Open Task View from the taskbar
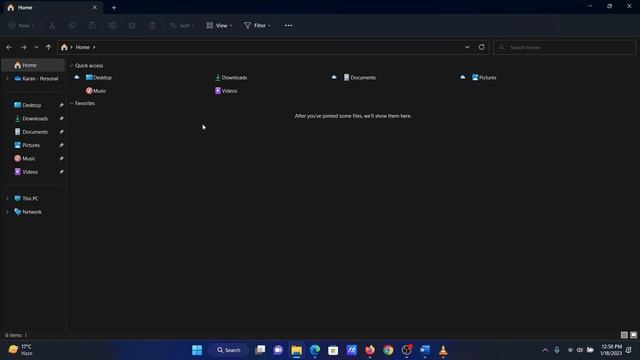This screenshot has height=360, width=640. (x=260, y=350)
